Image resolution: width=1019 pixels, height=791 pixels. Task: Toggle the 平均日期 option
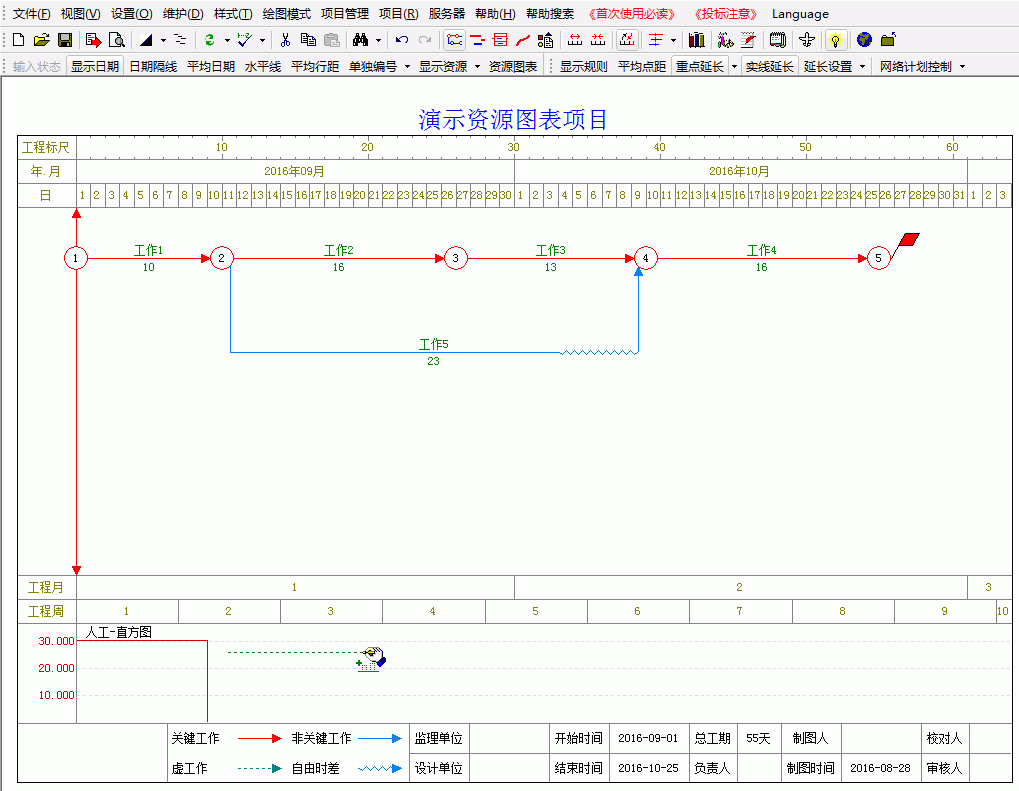coord(211,66)
